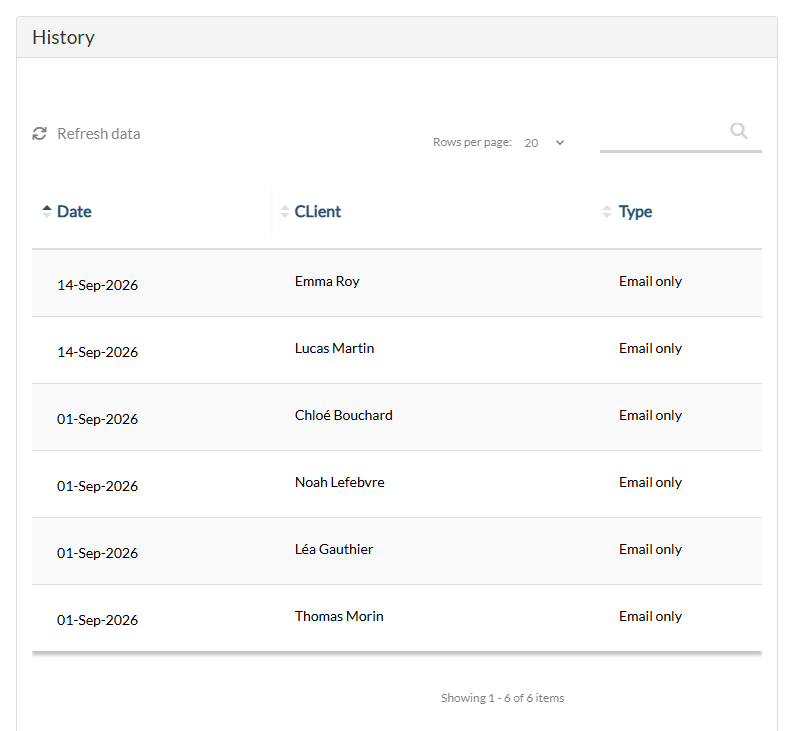
Task: Sort by the Type column header
Action: (x=636, y=211)
